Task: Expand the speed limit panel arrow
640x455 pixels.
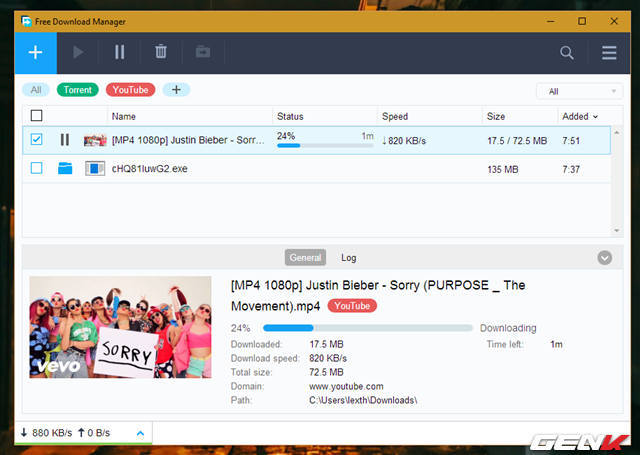Action: coord(140,433)
